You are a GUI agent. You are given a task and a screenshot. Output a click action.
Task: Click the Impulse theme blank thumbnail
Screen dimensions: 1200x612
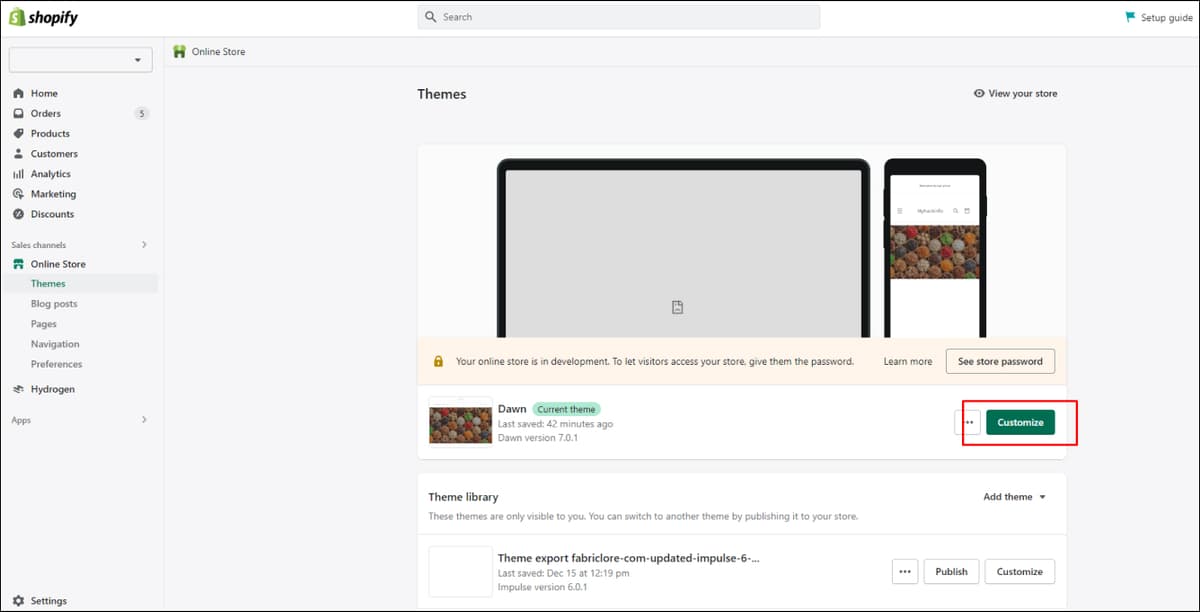[460, 572]
